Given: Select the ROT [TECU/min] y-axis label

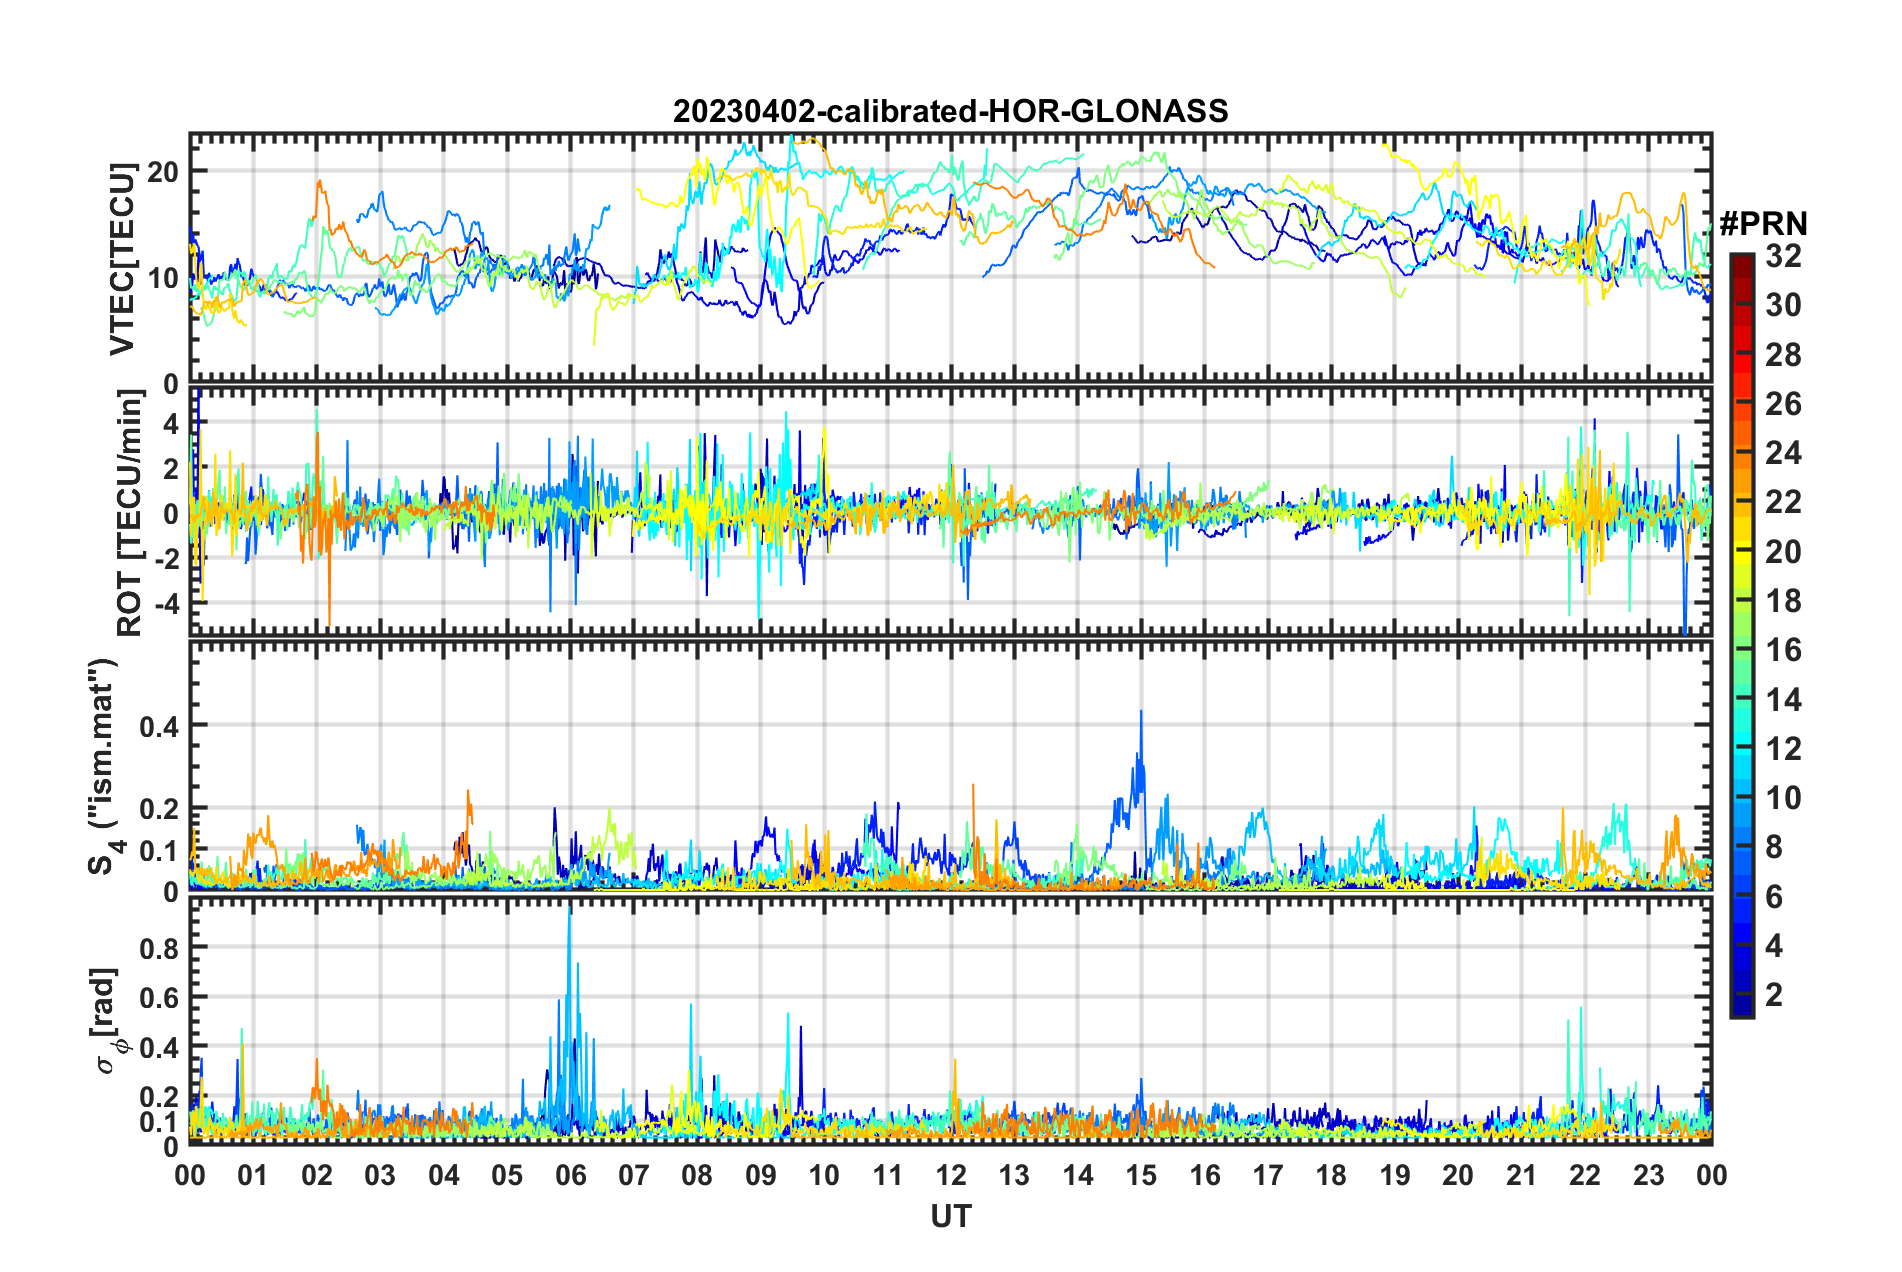Looking at the screenshot, I should [x=129, y=513].
